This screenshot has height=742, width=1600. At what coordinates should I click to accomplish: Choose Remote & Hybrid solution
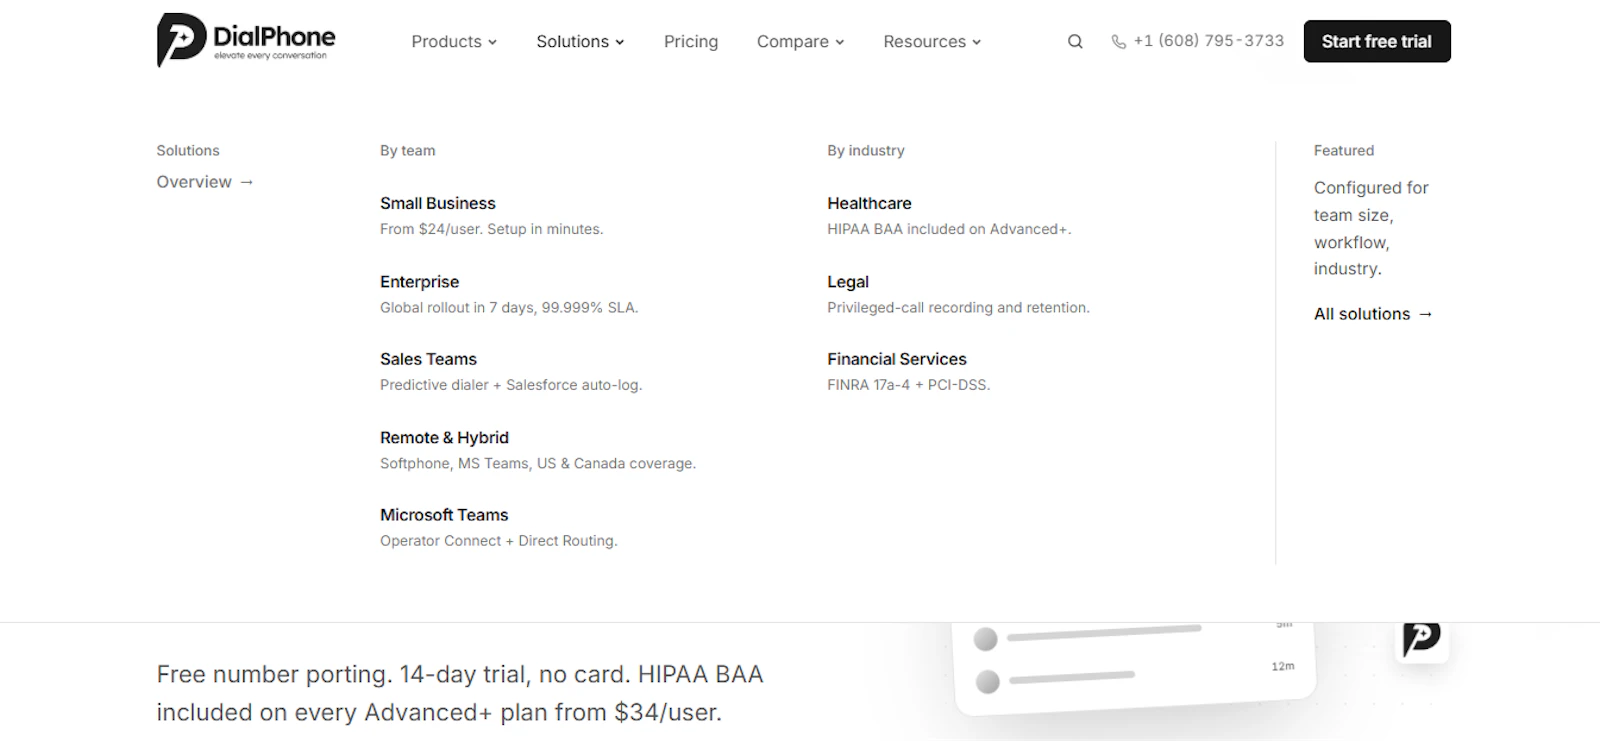point(444,437)
